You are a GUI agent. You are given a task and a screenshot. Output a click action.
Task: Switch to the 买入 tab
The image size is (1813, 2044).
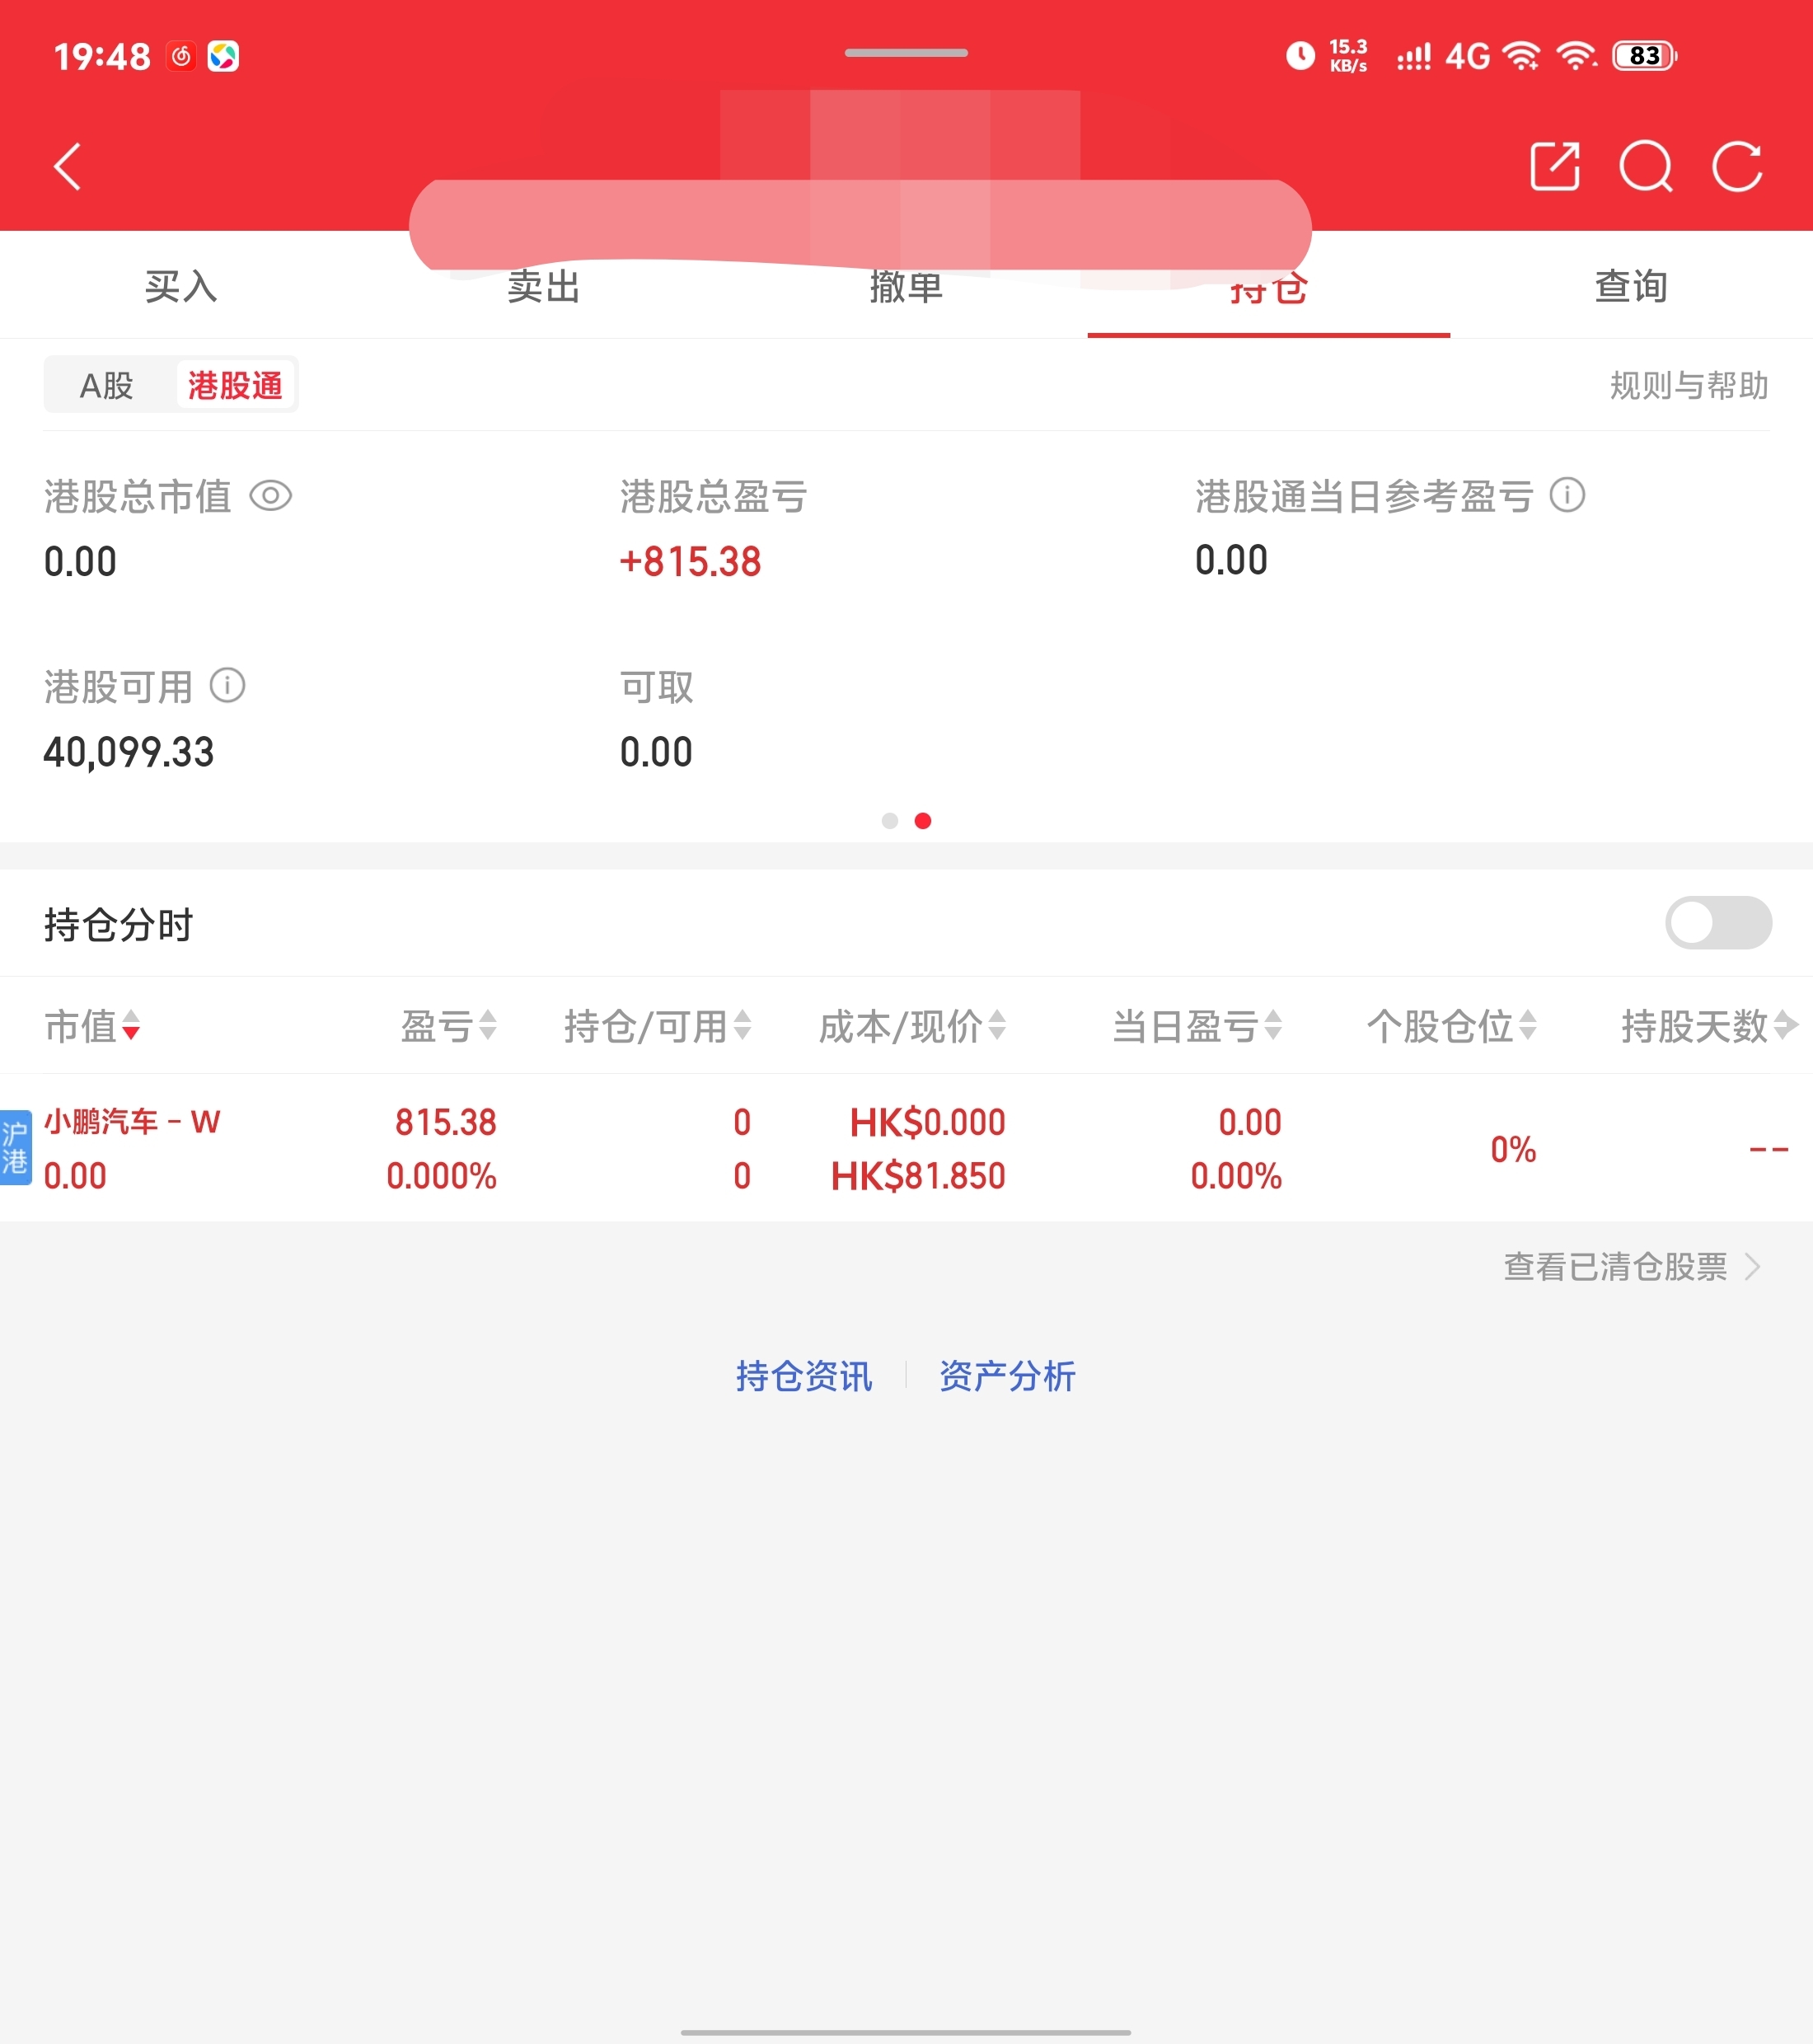pyautogui.click(x=181, y=287)
